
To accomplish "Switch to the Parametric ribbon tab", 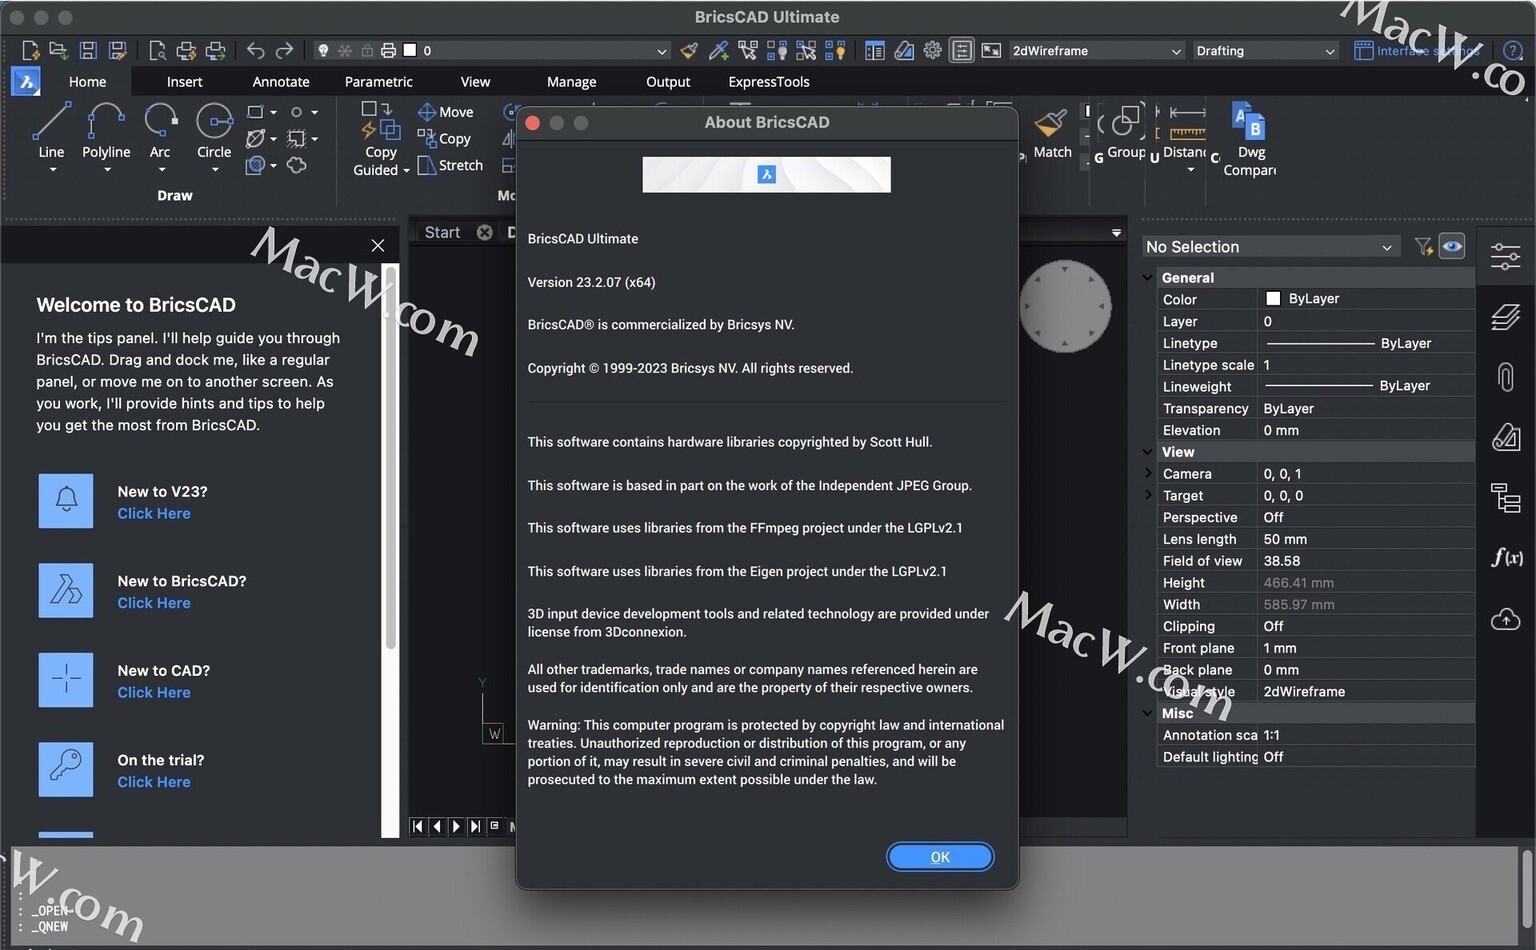I will [x=378, y=82].
